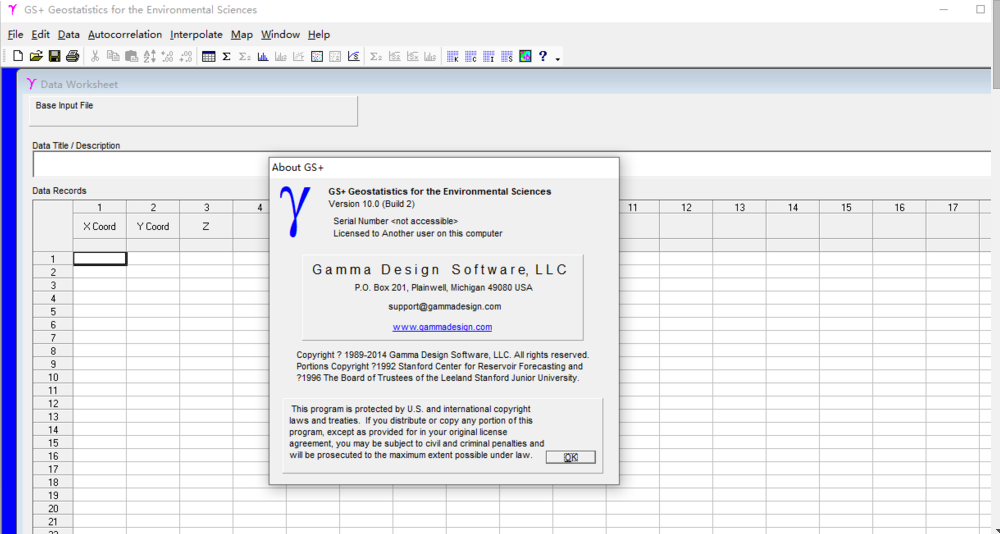This screenshot has height=534, width=1000.
Task: Open the Autocorrelation menu
Action: click(125, 34)
